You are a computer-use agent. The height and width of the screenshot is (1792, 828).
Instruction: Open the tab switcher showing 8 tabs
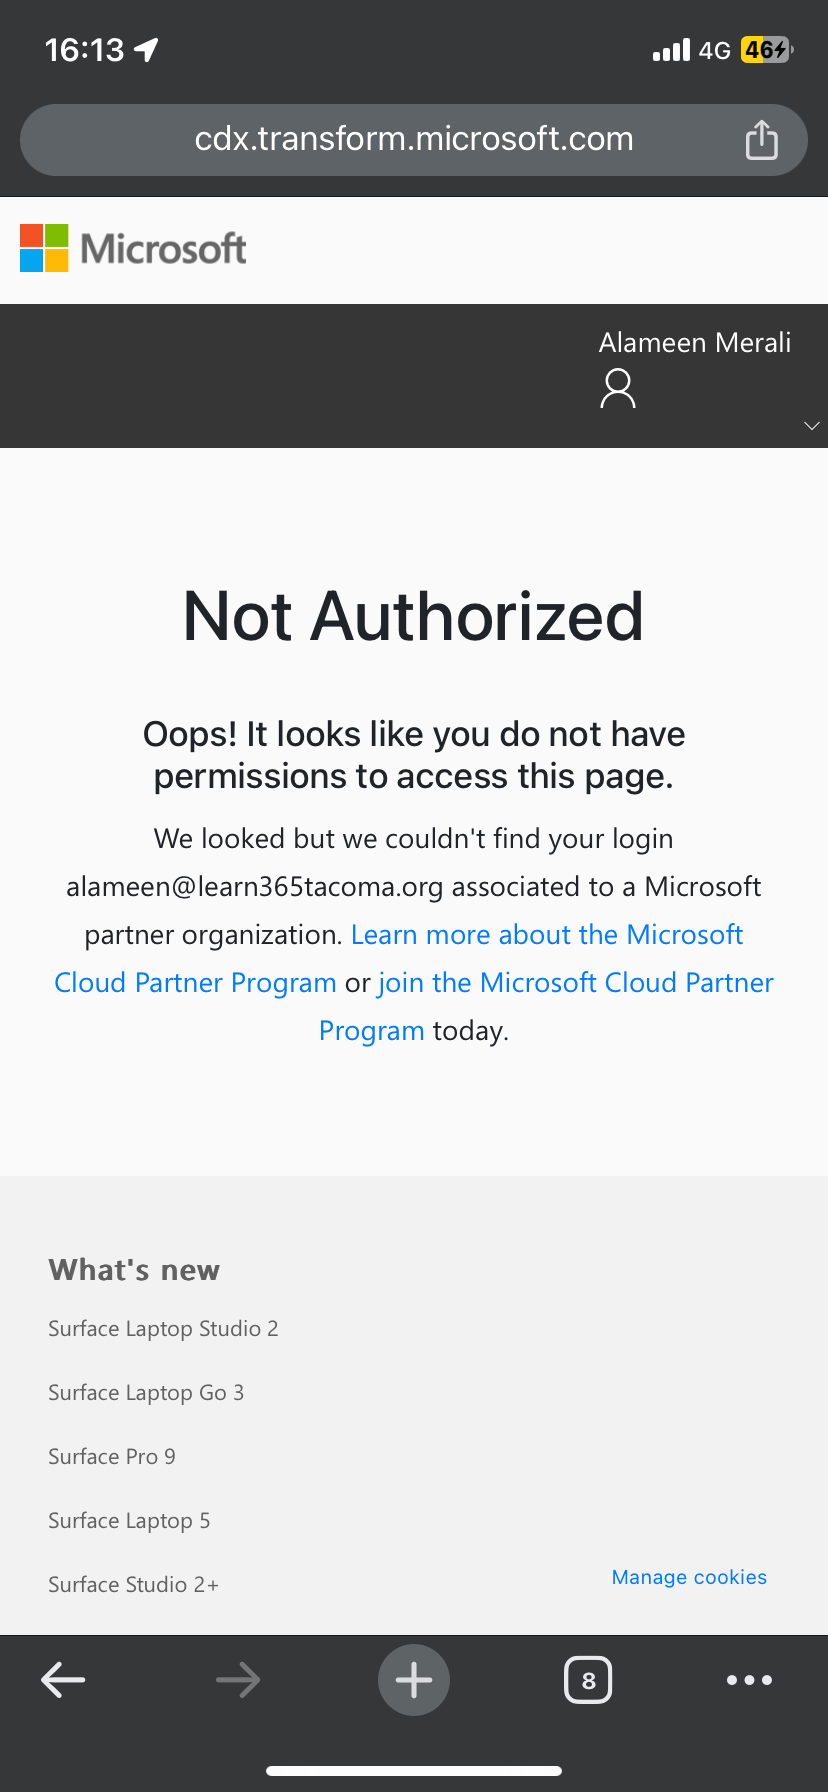click(588, 1680)
